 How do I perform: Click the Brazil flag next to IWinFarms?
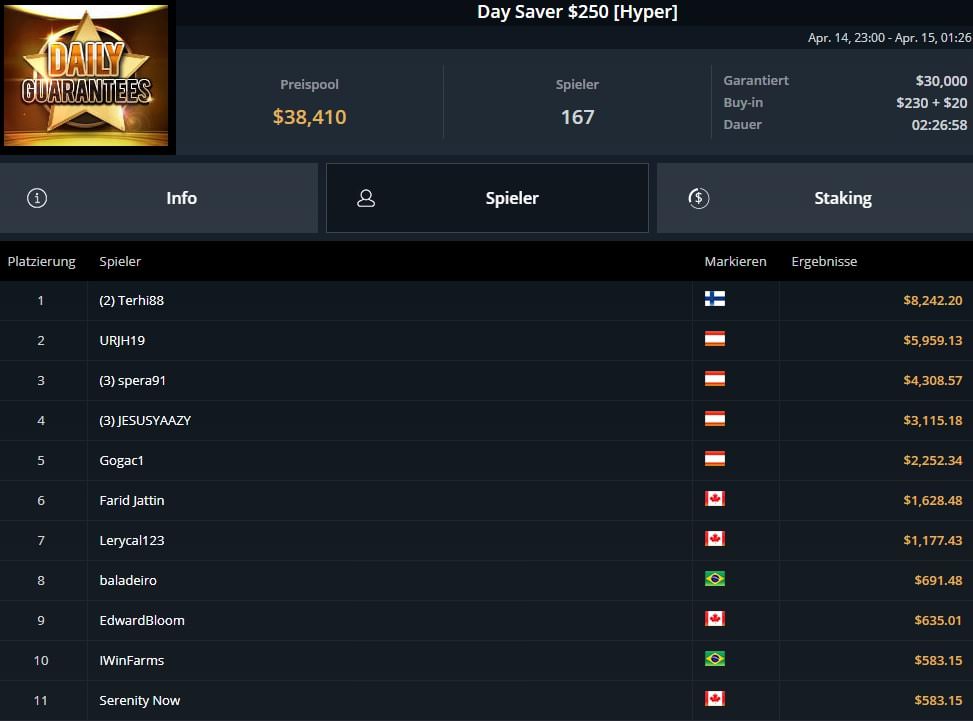coord(714,659)
